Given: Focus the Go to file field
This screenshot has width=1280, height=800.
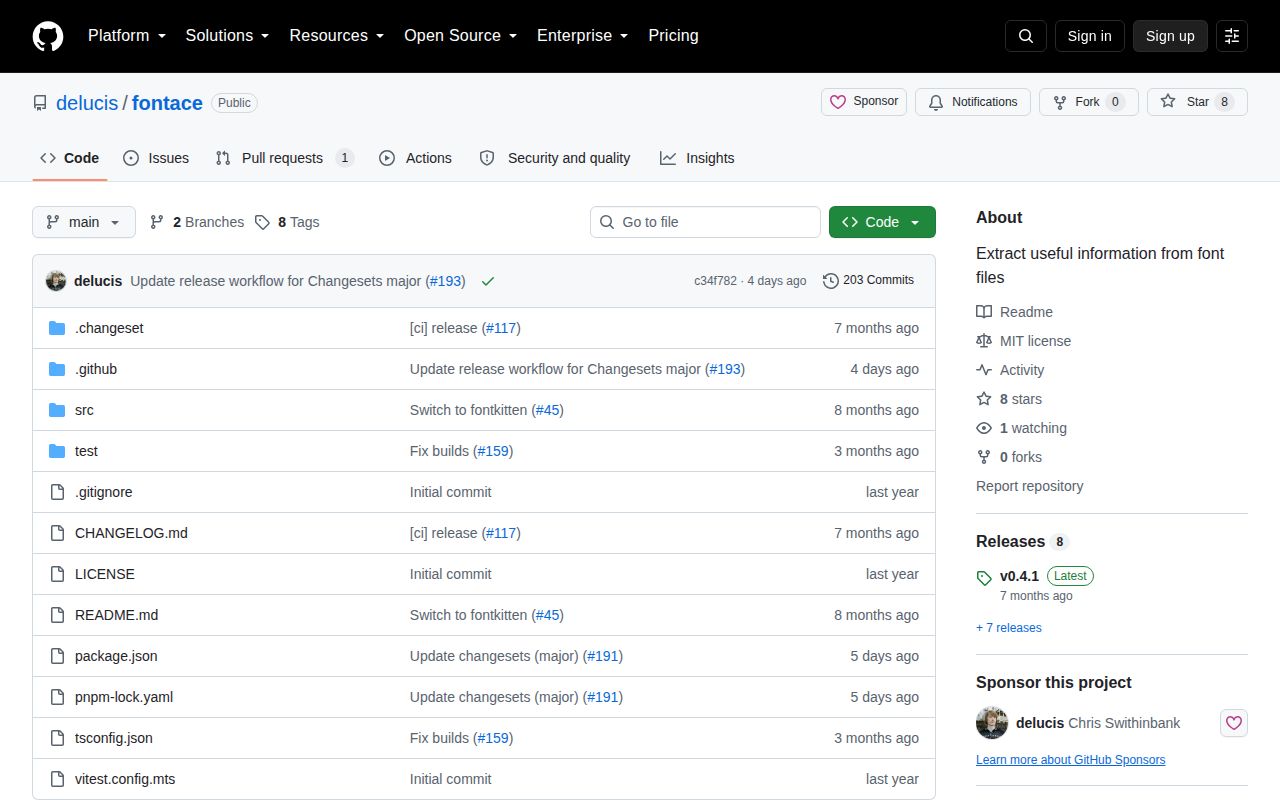Looking at the screenshot, I should point(705,222).
